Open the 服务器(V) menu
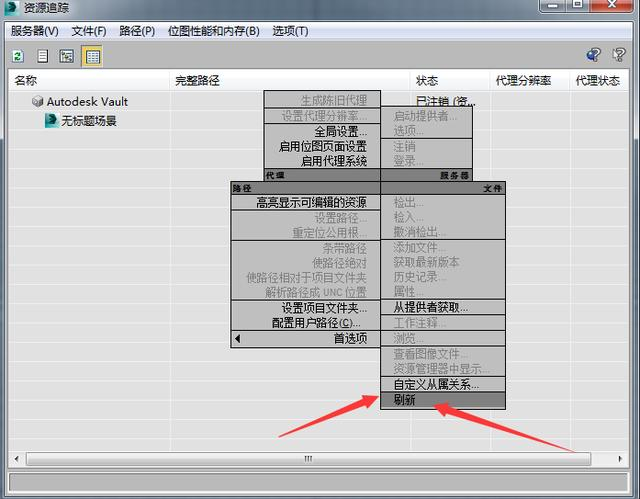This screenshot has width=640, height=499. [x=35, y=31]
